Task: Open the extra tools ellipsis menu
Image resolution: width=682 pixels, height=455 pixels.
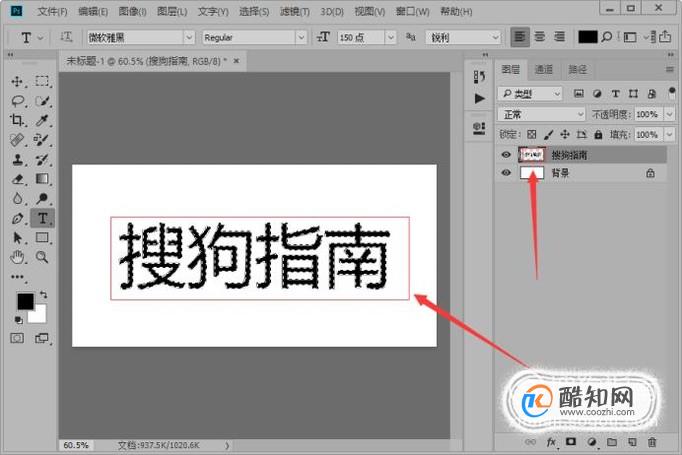Action: pos(17,277)
